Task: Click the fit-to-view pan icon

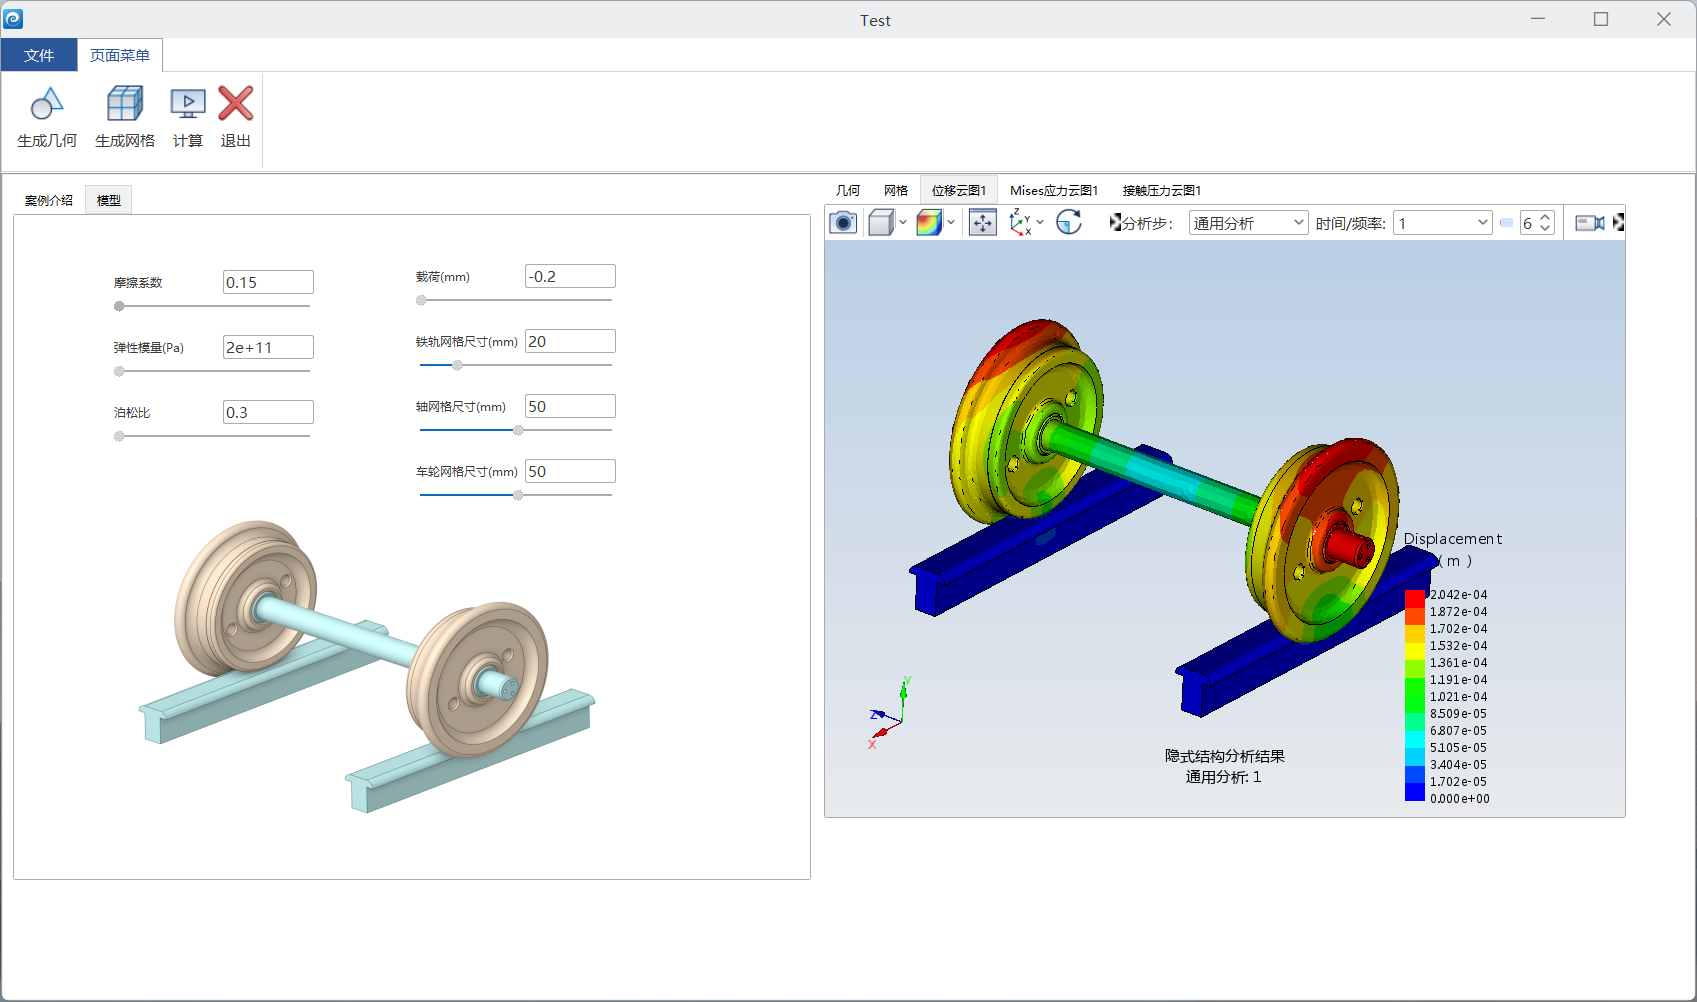Action: pyautogui.click(x=983, y=222)
